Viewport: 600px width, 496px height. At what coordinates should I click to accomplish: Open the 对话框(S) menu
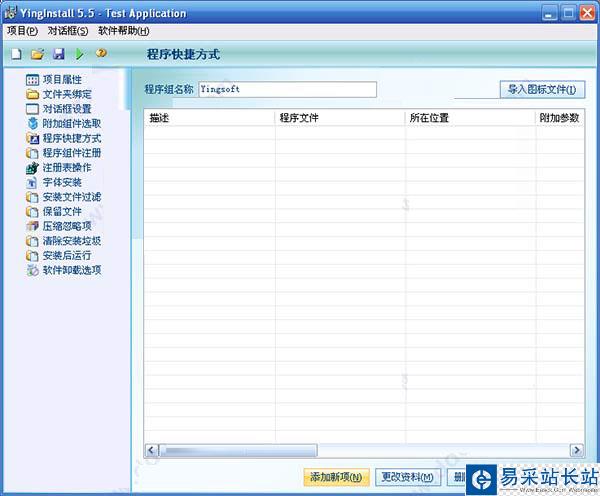pos(68,31)
